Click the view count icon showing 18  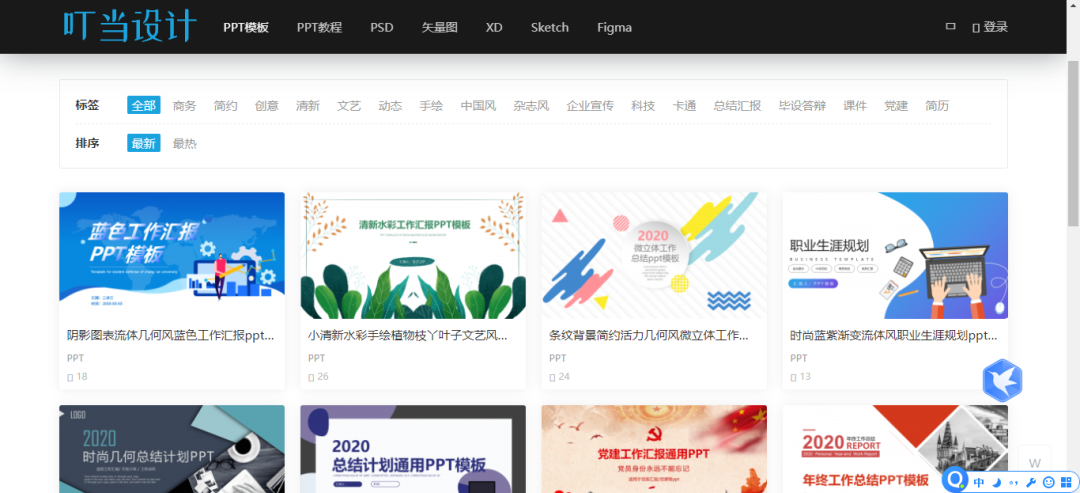(x=70, y=377)
